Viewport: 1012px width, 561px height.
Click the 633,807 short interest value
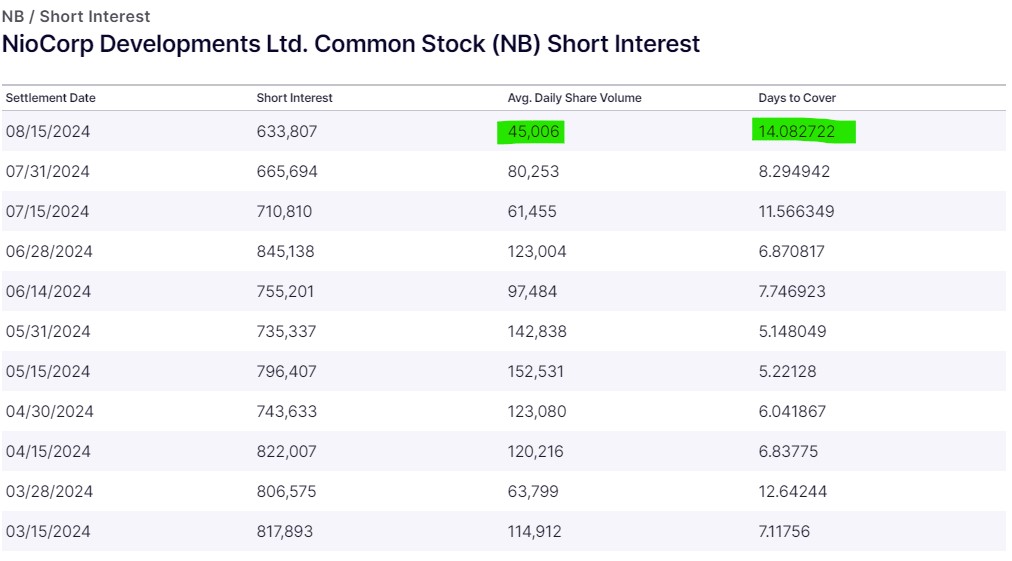click(x=287, y=131)
